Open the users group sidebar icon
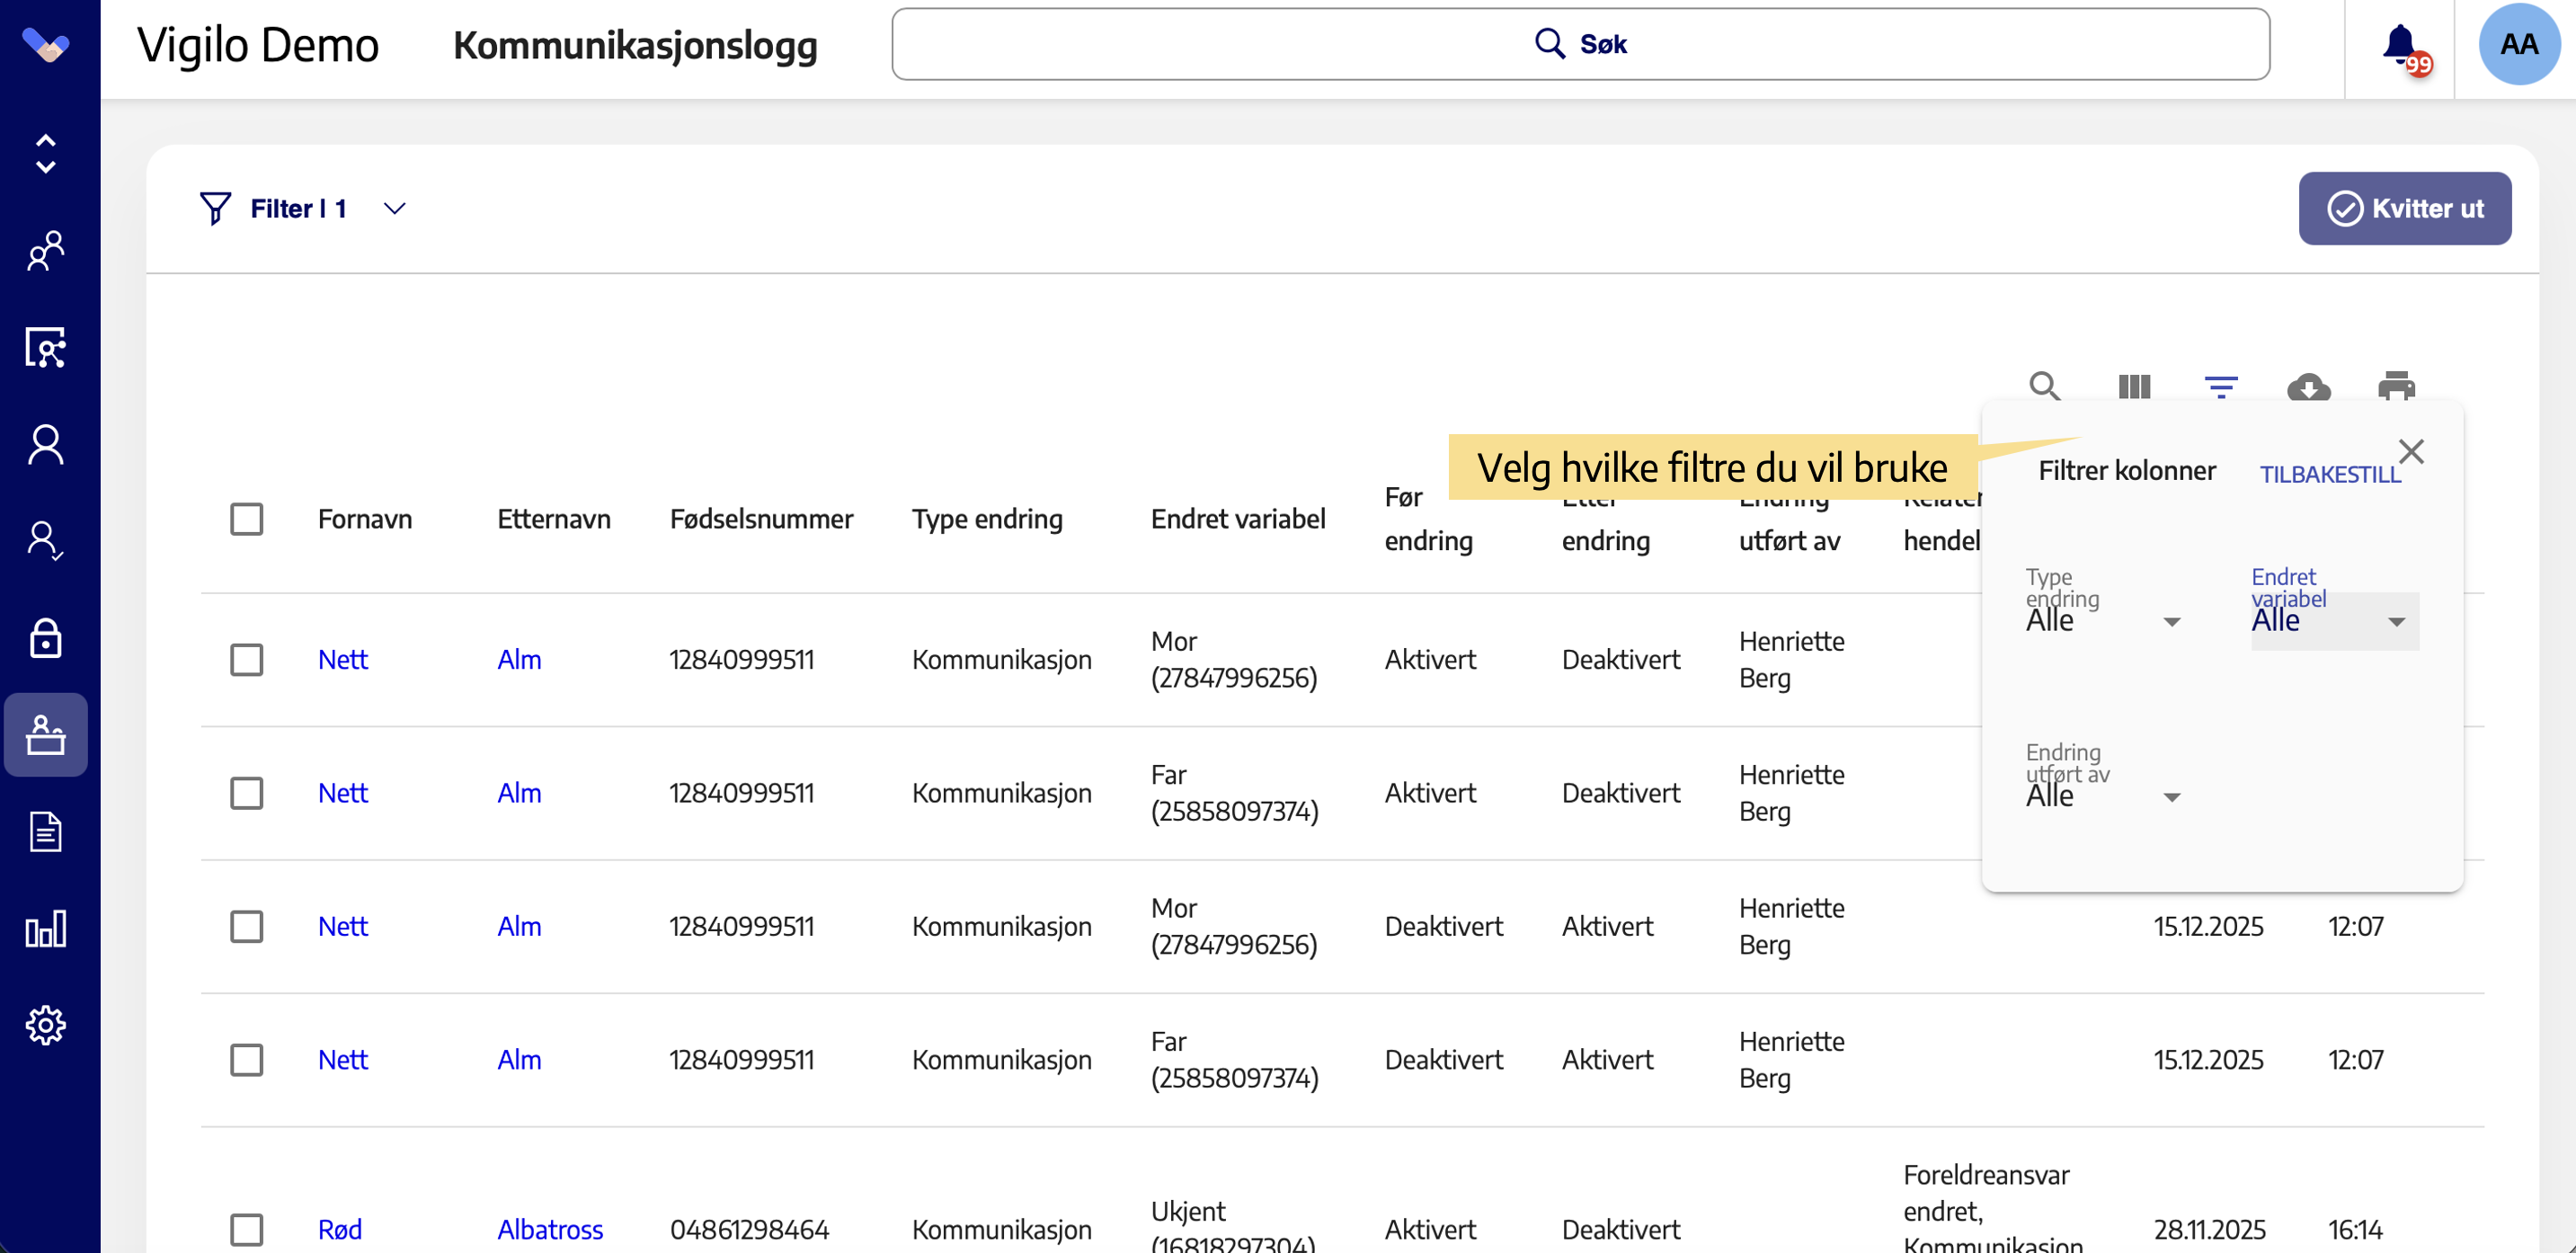Image resolution: width=2576 pixels, height=1253 pixels. coord(46,251)
